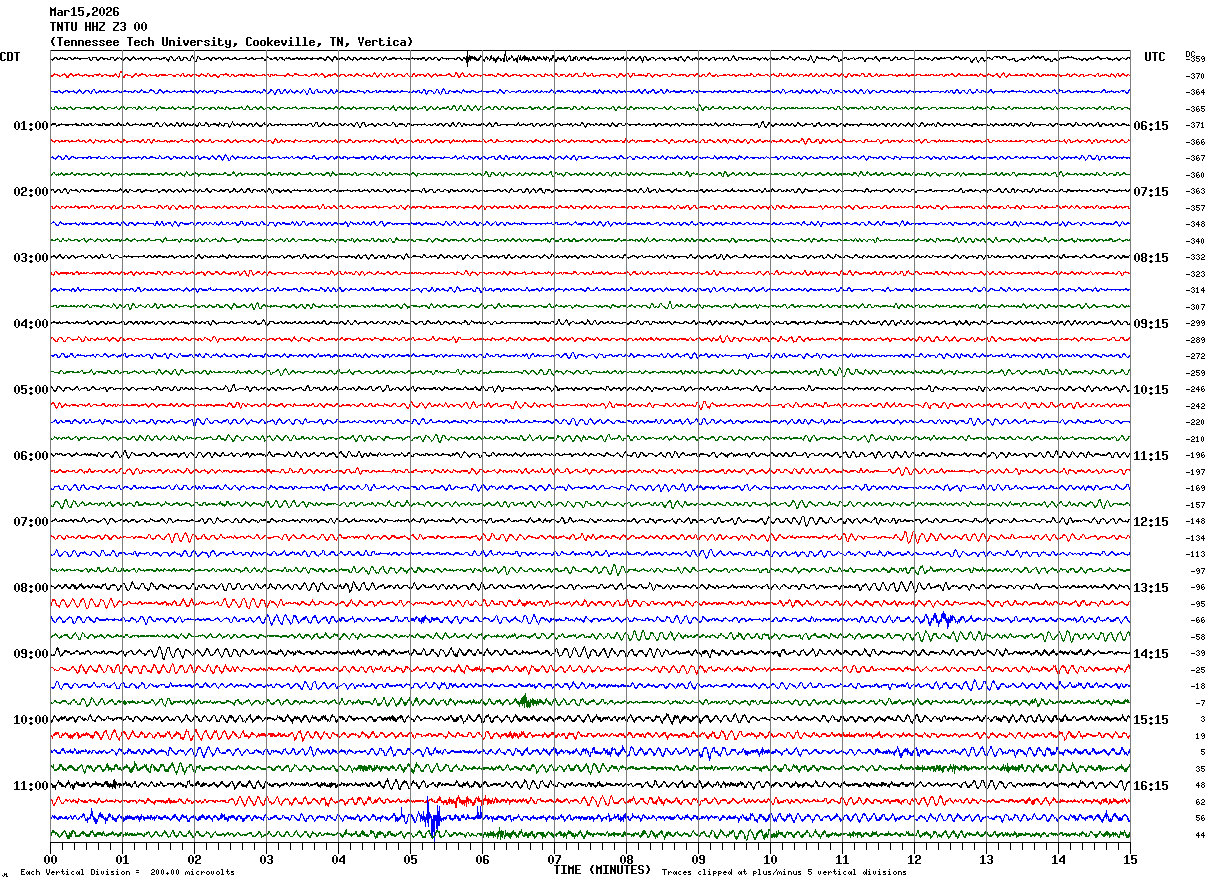Click the 'CDT' timezone label
The height and width of the screenshot is (886, 1210).
point(10,57)
